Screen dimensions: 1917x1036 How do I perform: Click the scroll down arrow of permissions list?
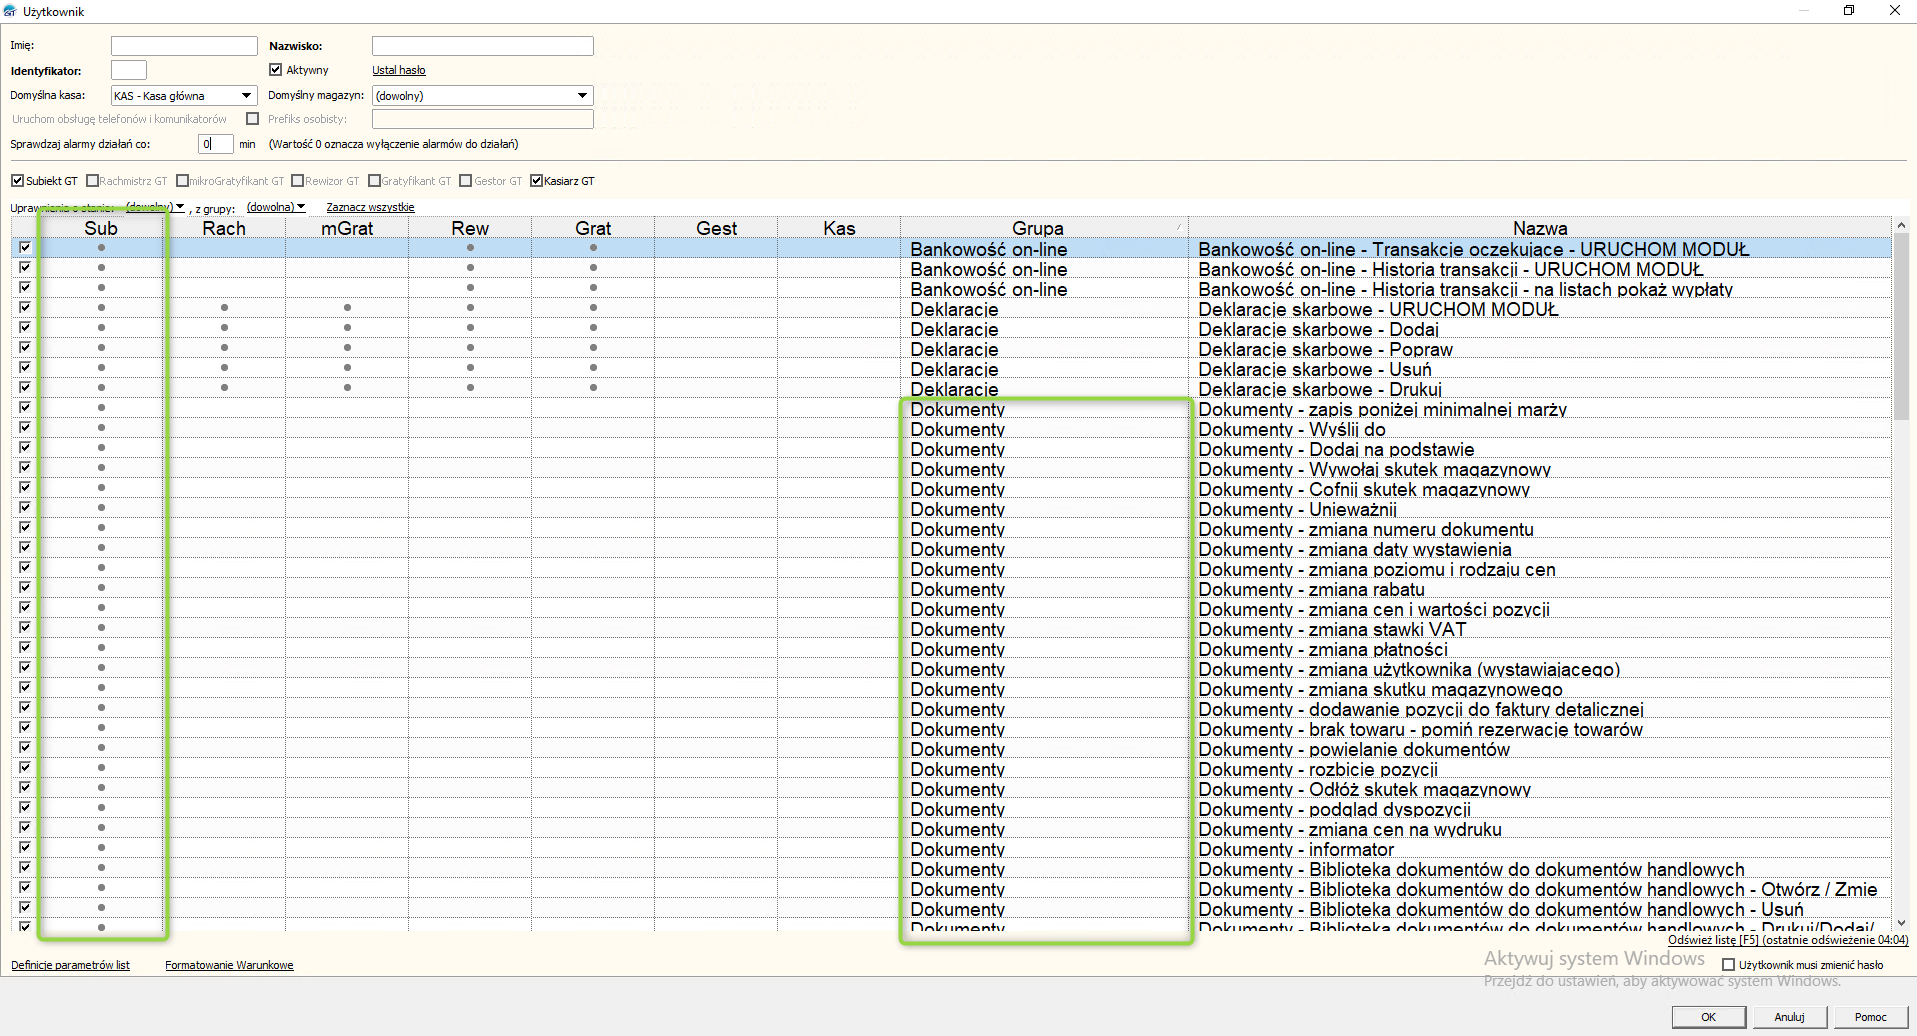(x=1901, y=923)
